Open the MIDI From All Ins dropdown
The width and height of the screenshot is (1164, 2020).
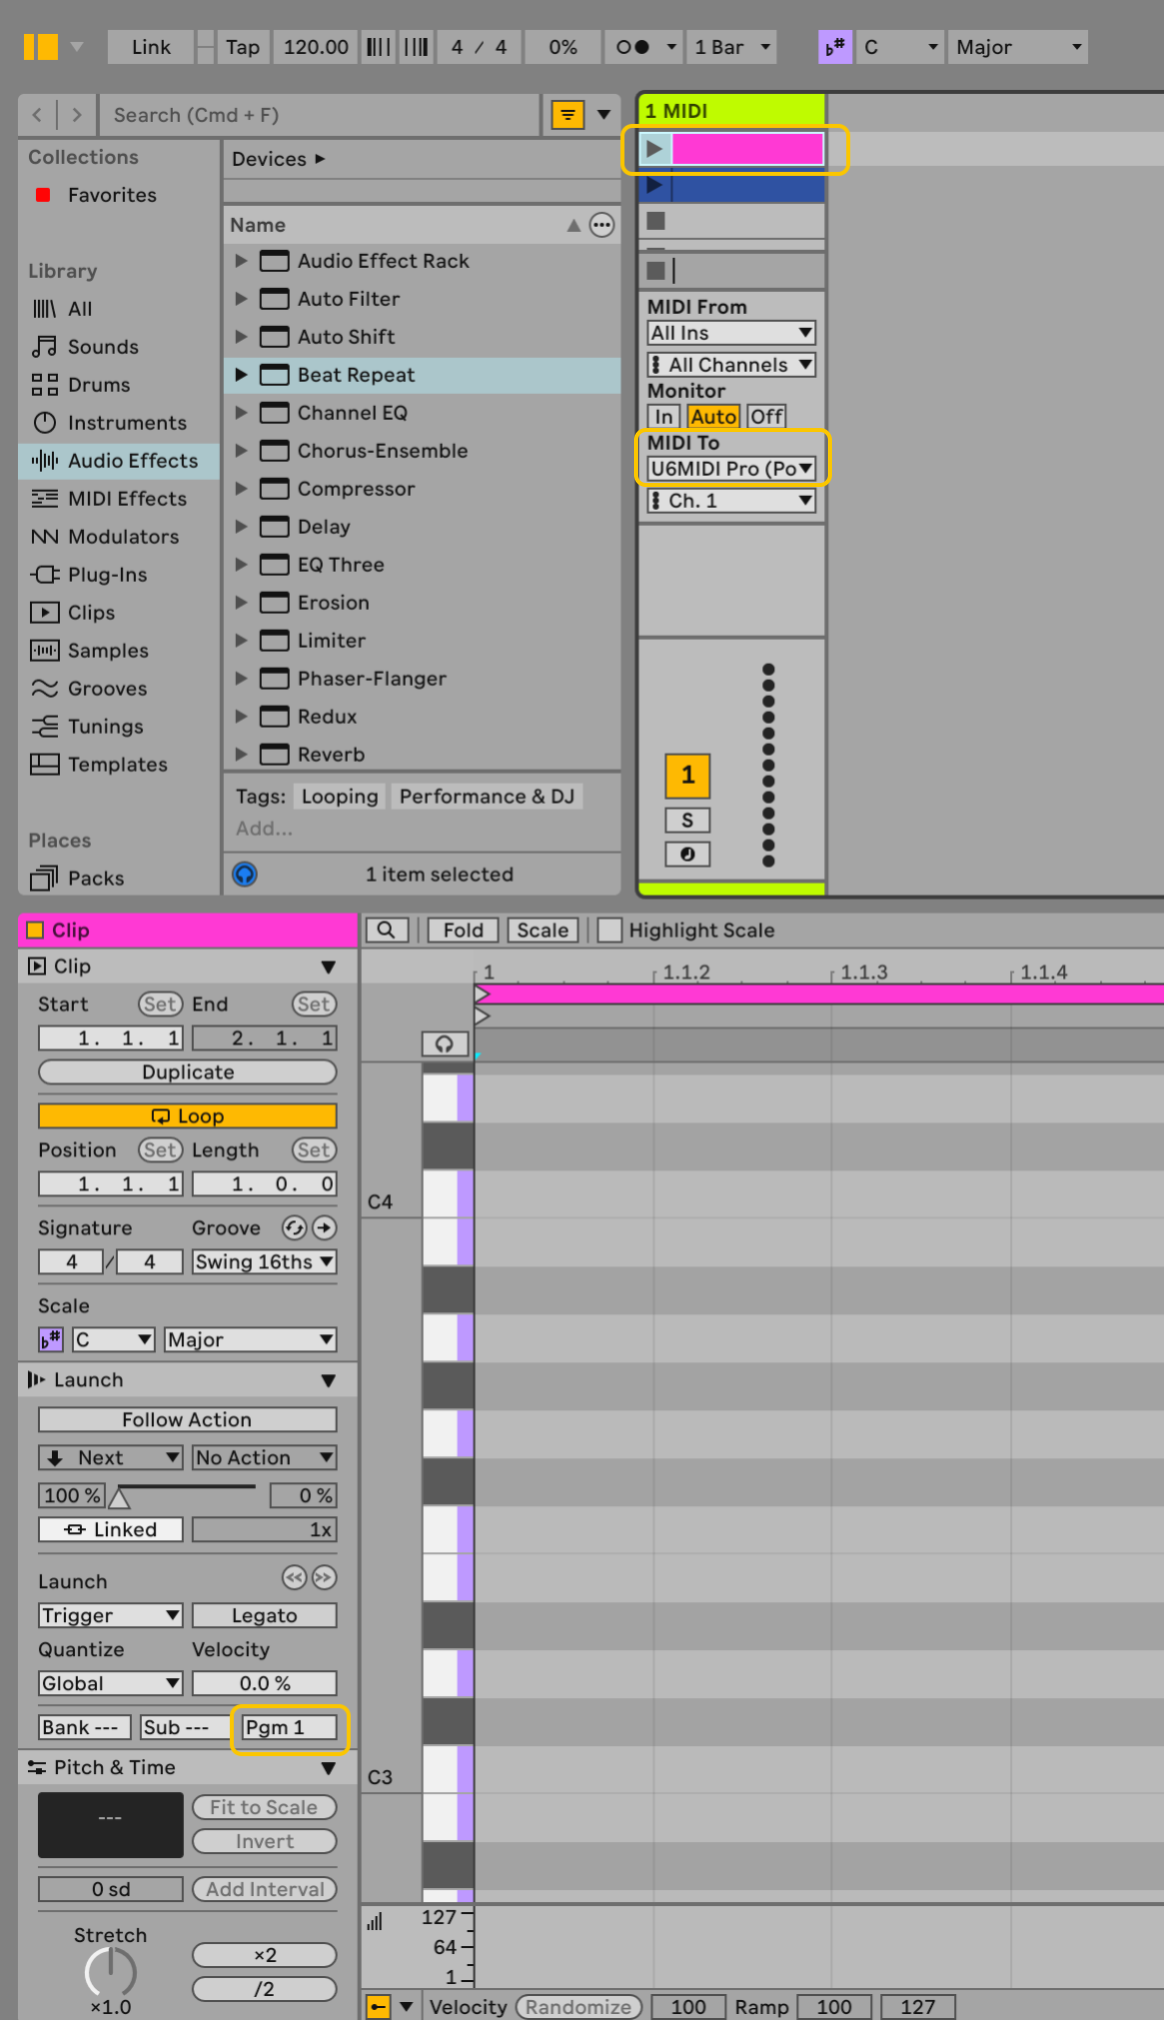tap(732, 333)
